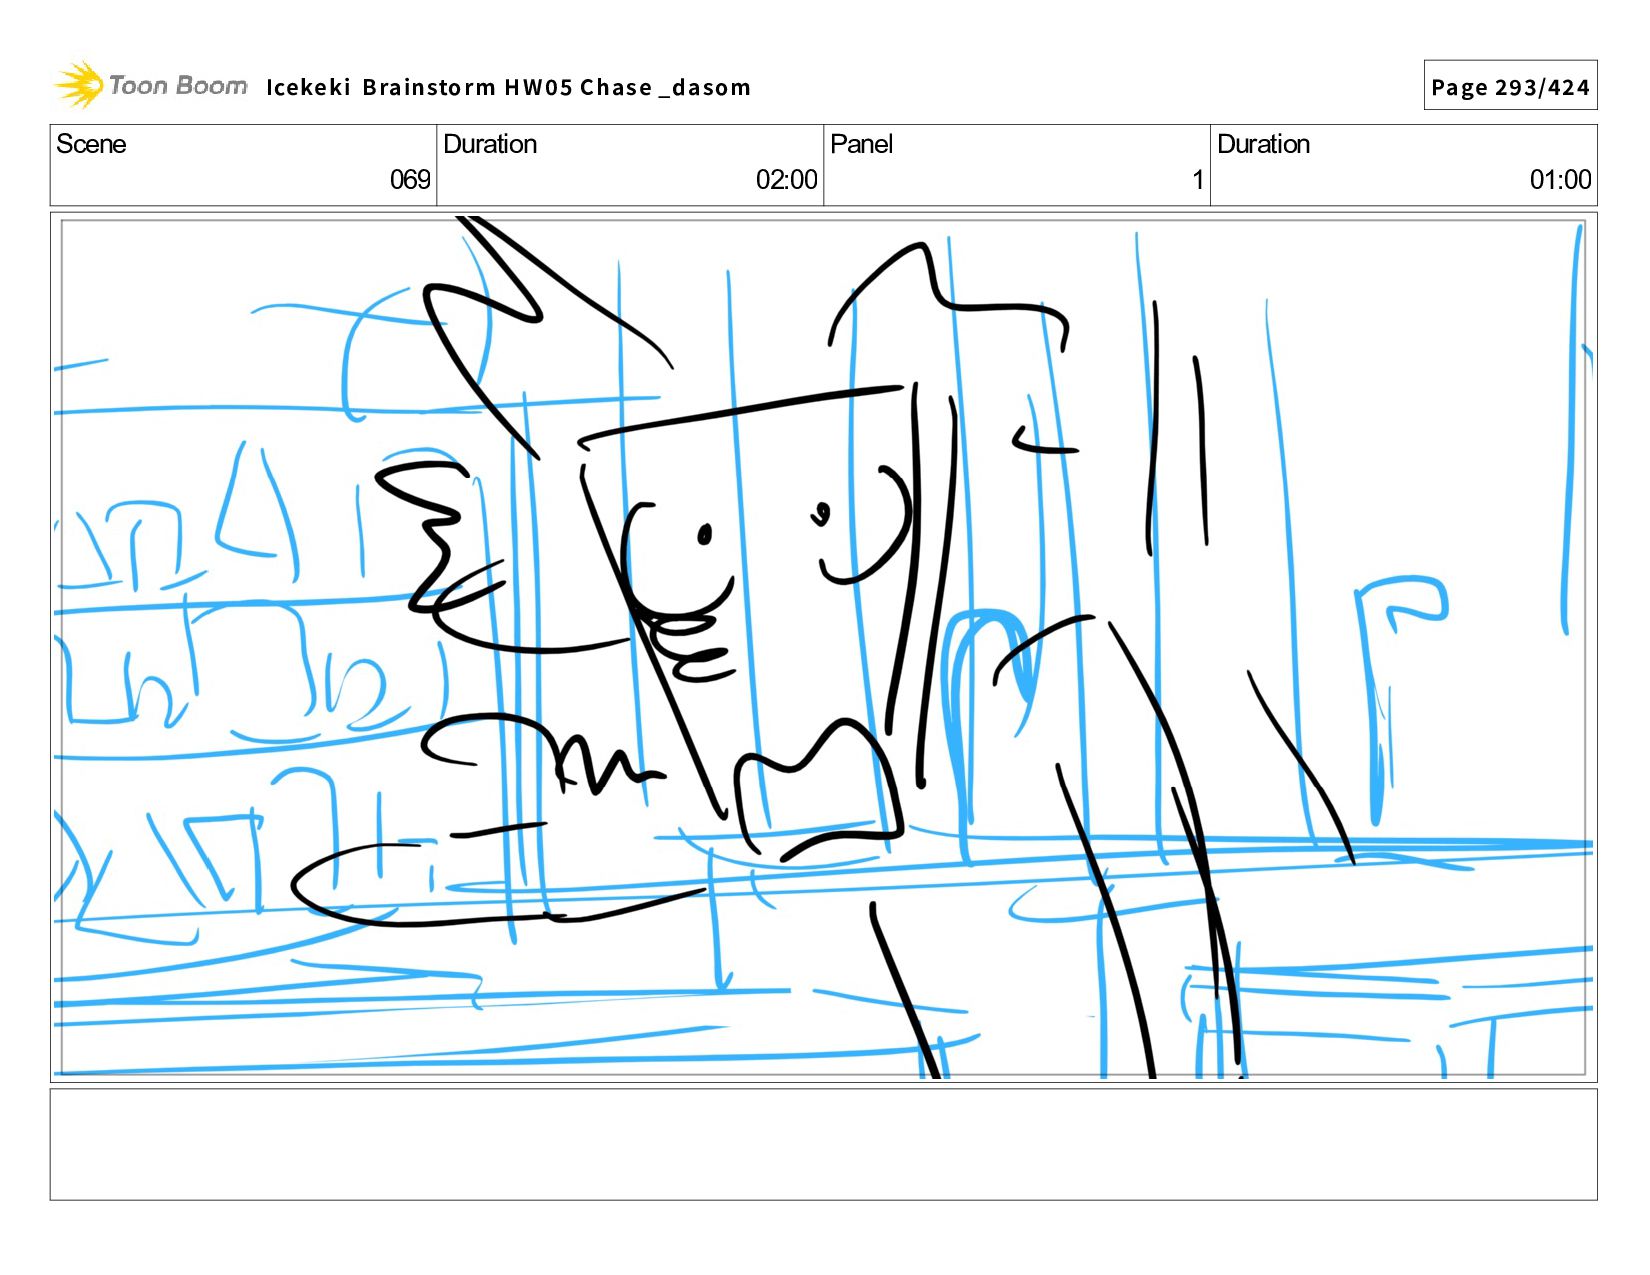Click the empty notes box below sketch
1650x1275 pixels.
click(824, 1145)
